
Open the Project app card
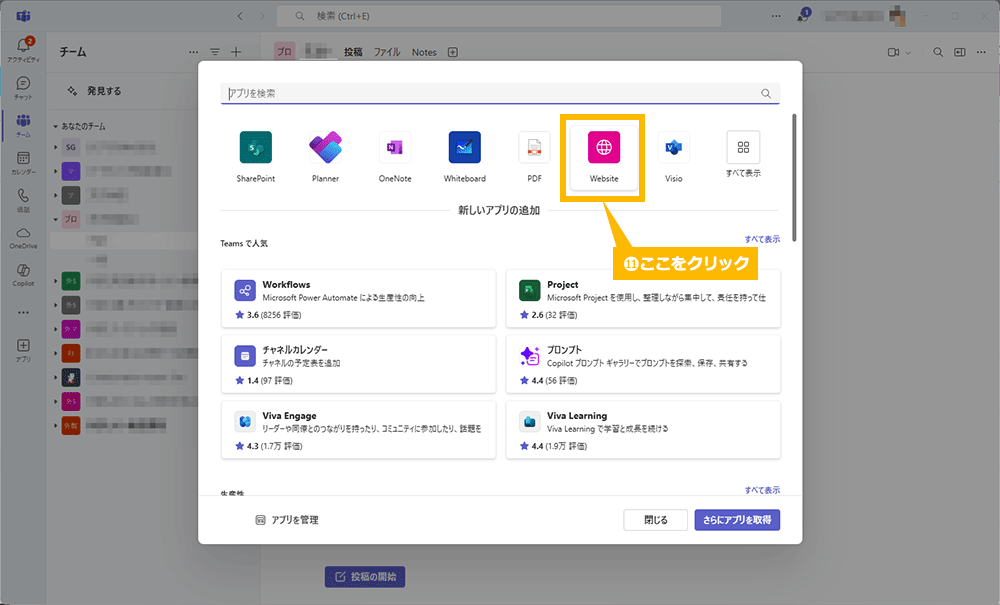pos(643,298)
